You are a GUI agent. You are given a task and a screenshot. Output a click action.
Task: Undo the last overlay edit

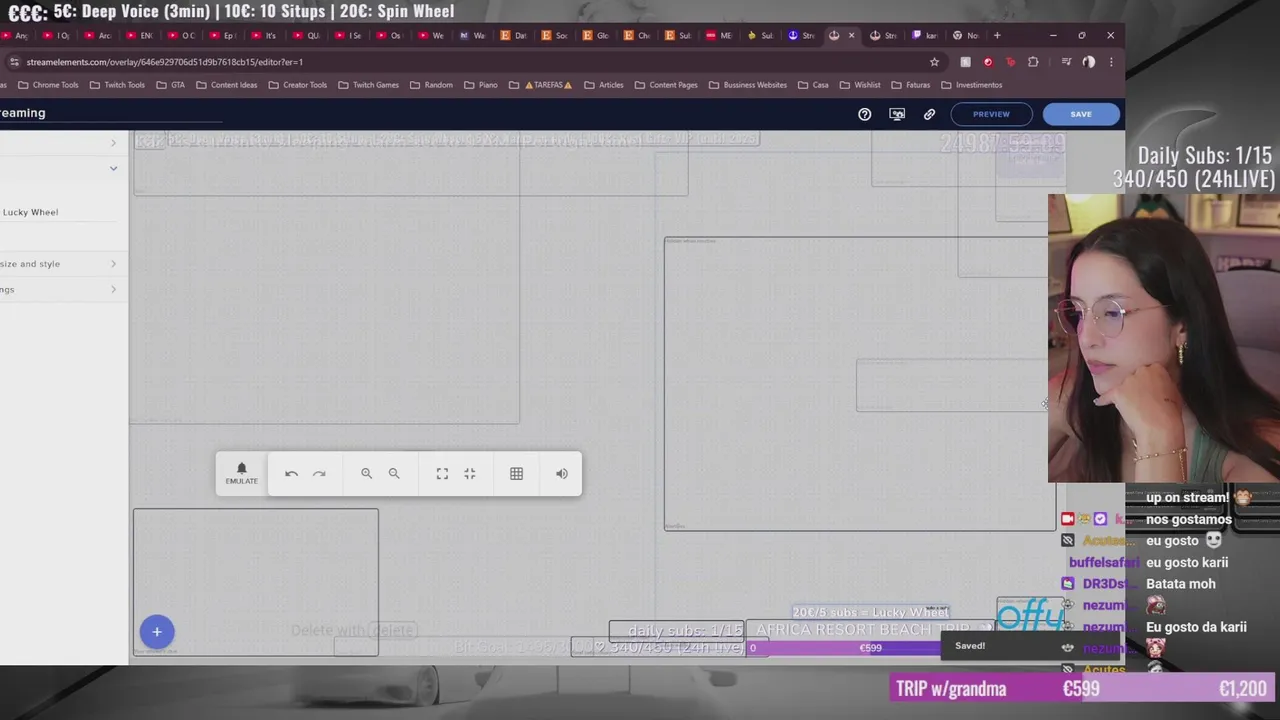pos(291,474)
